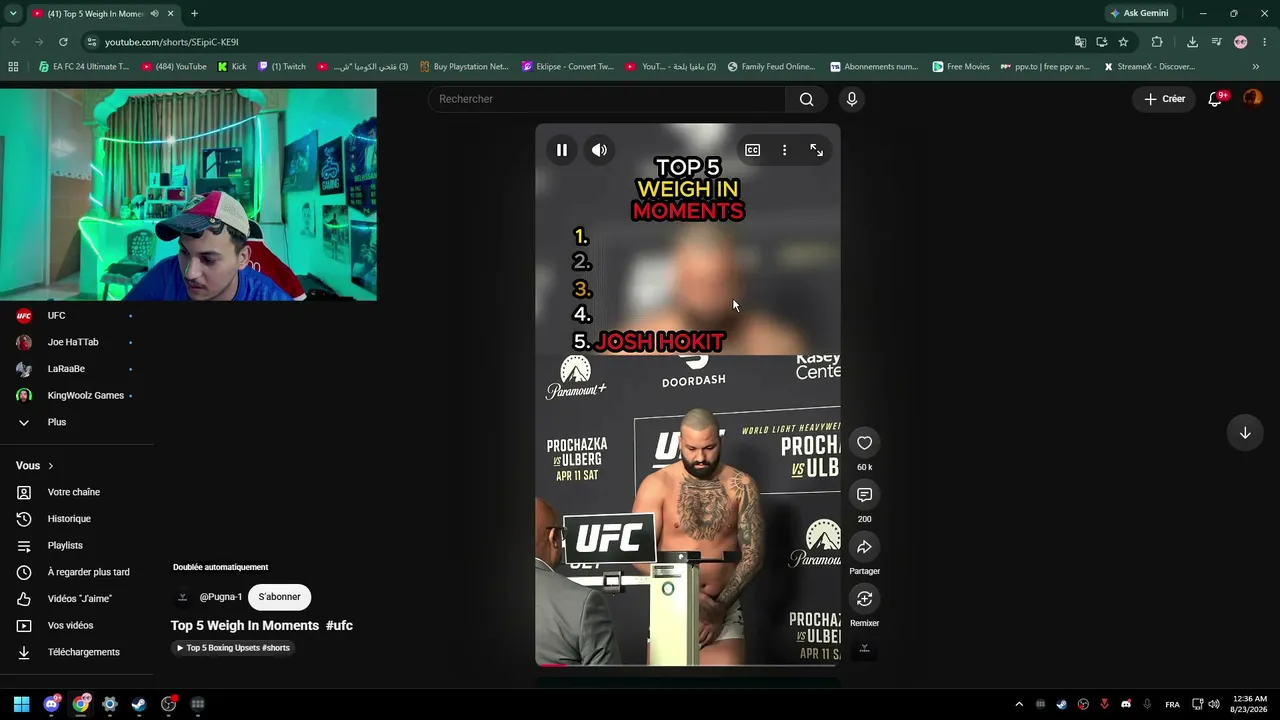Viewport: 1280px width, 720px height.
Task: Open the KingWoolz Games subscription channel
Action: (85, 395)
